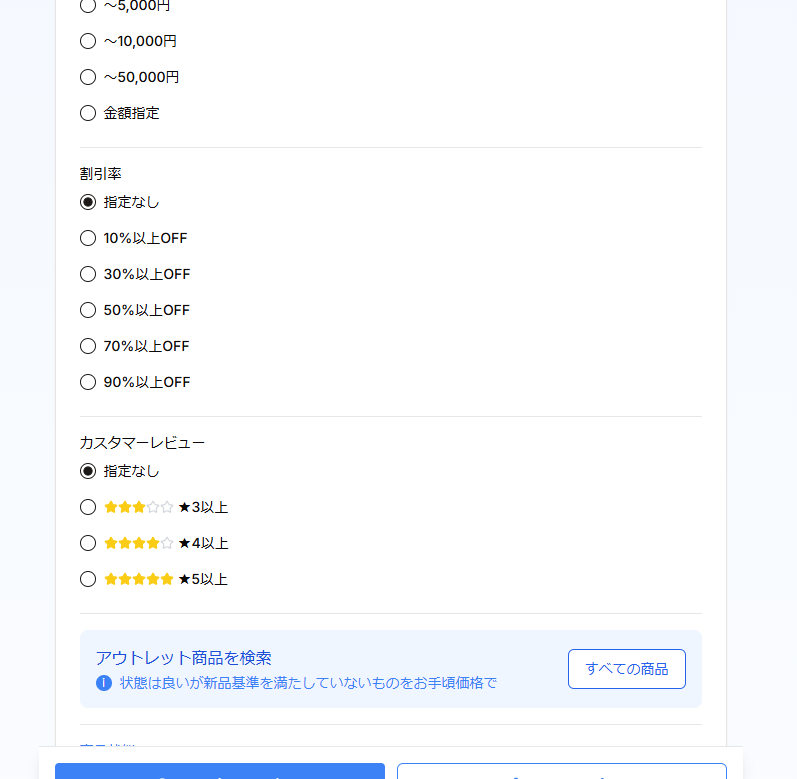Click the blue info icon in the outlet banner
This screenshot has height=779, width=797.
pos(104,683)
